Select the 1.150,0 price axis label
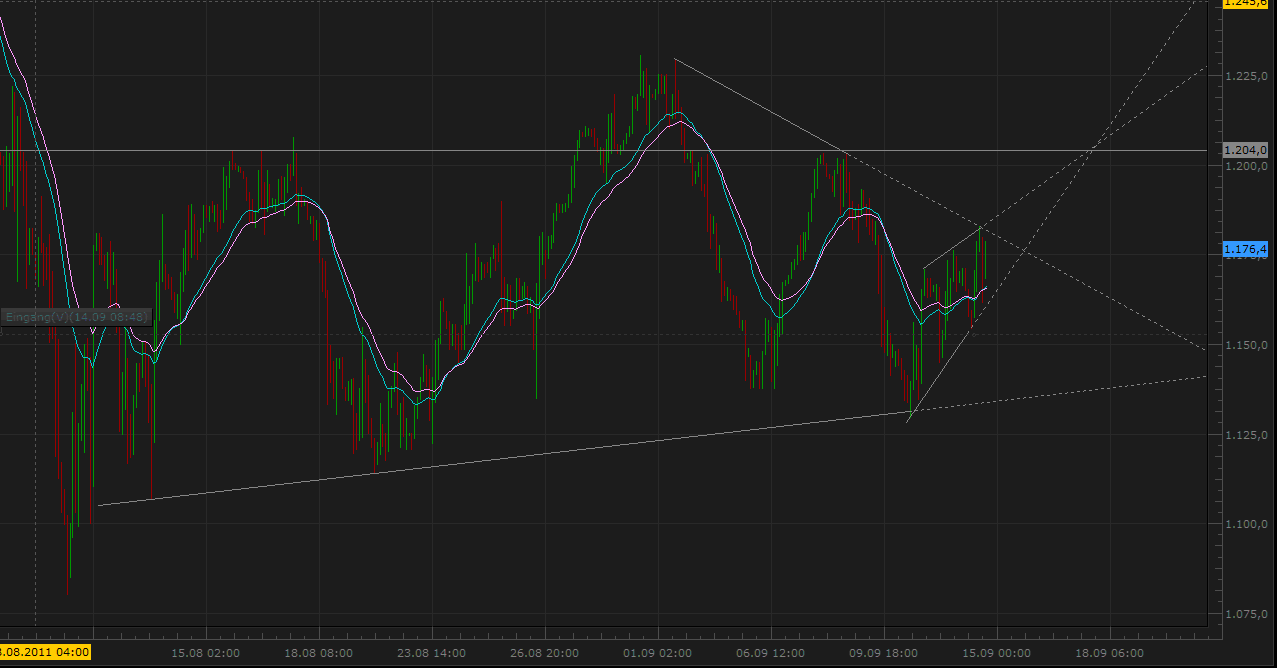The image size is (1277, 668). [1246, 345]
